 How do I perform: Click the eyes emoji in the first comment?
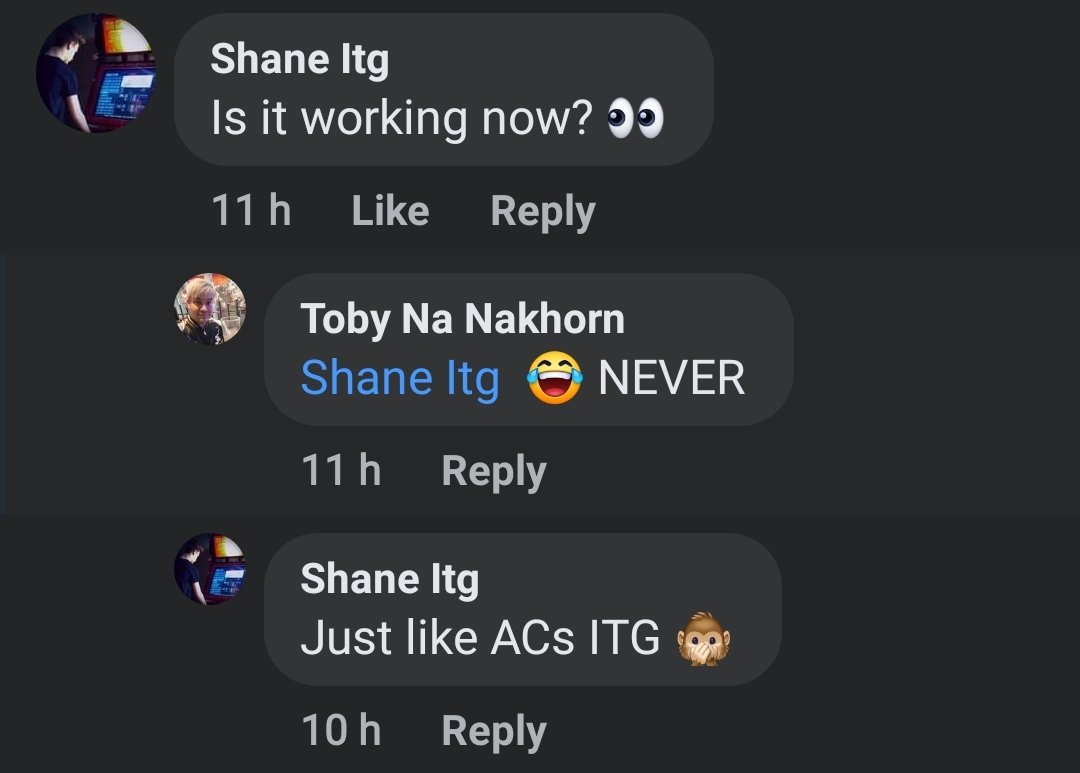[x=636, y=119]
